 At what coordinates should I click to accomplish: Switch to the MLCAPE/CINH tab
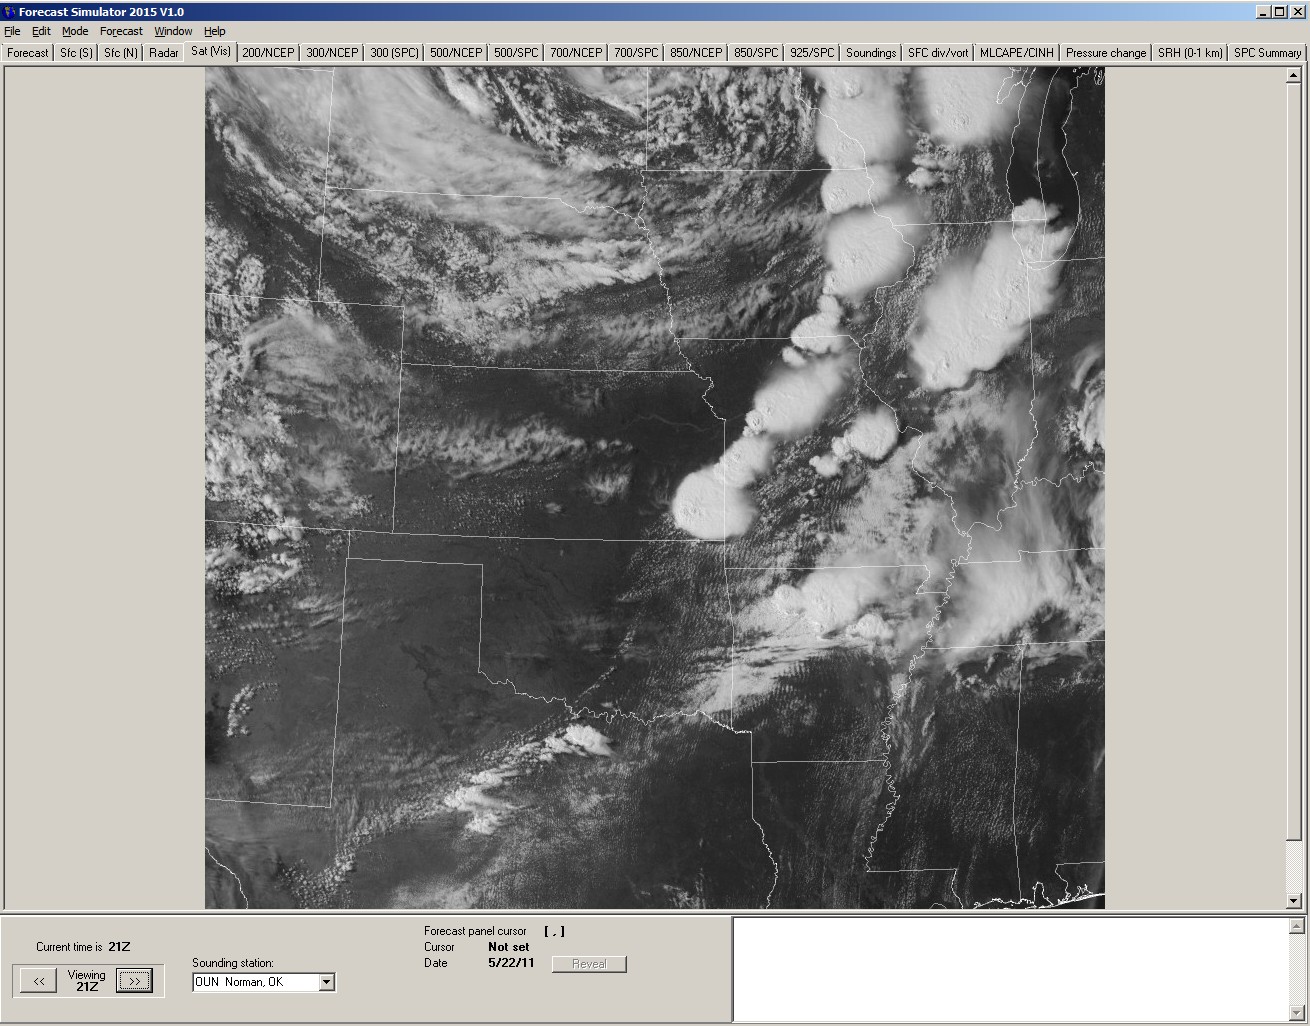pos(1017,53)
